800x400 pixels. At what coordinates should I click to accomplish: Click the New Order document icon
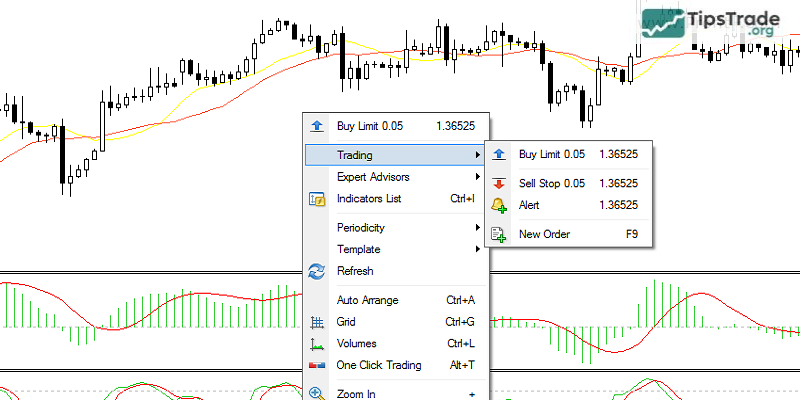(499, 234)
